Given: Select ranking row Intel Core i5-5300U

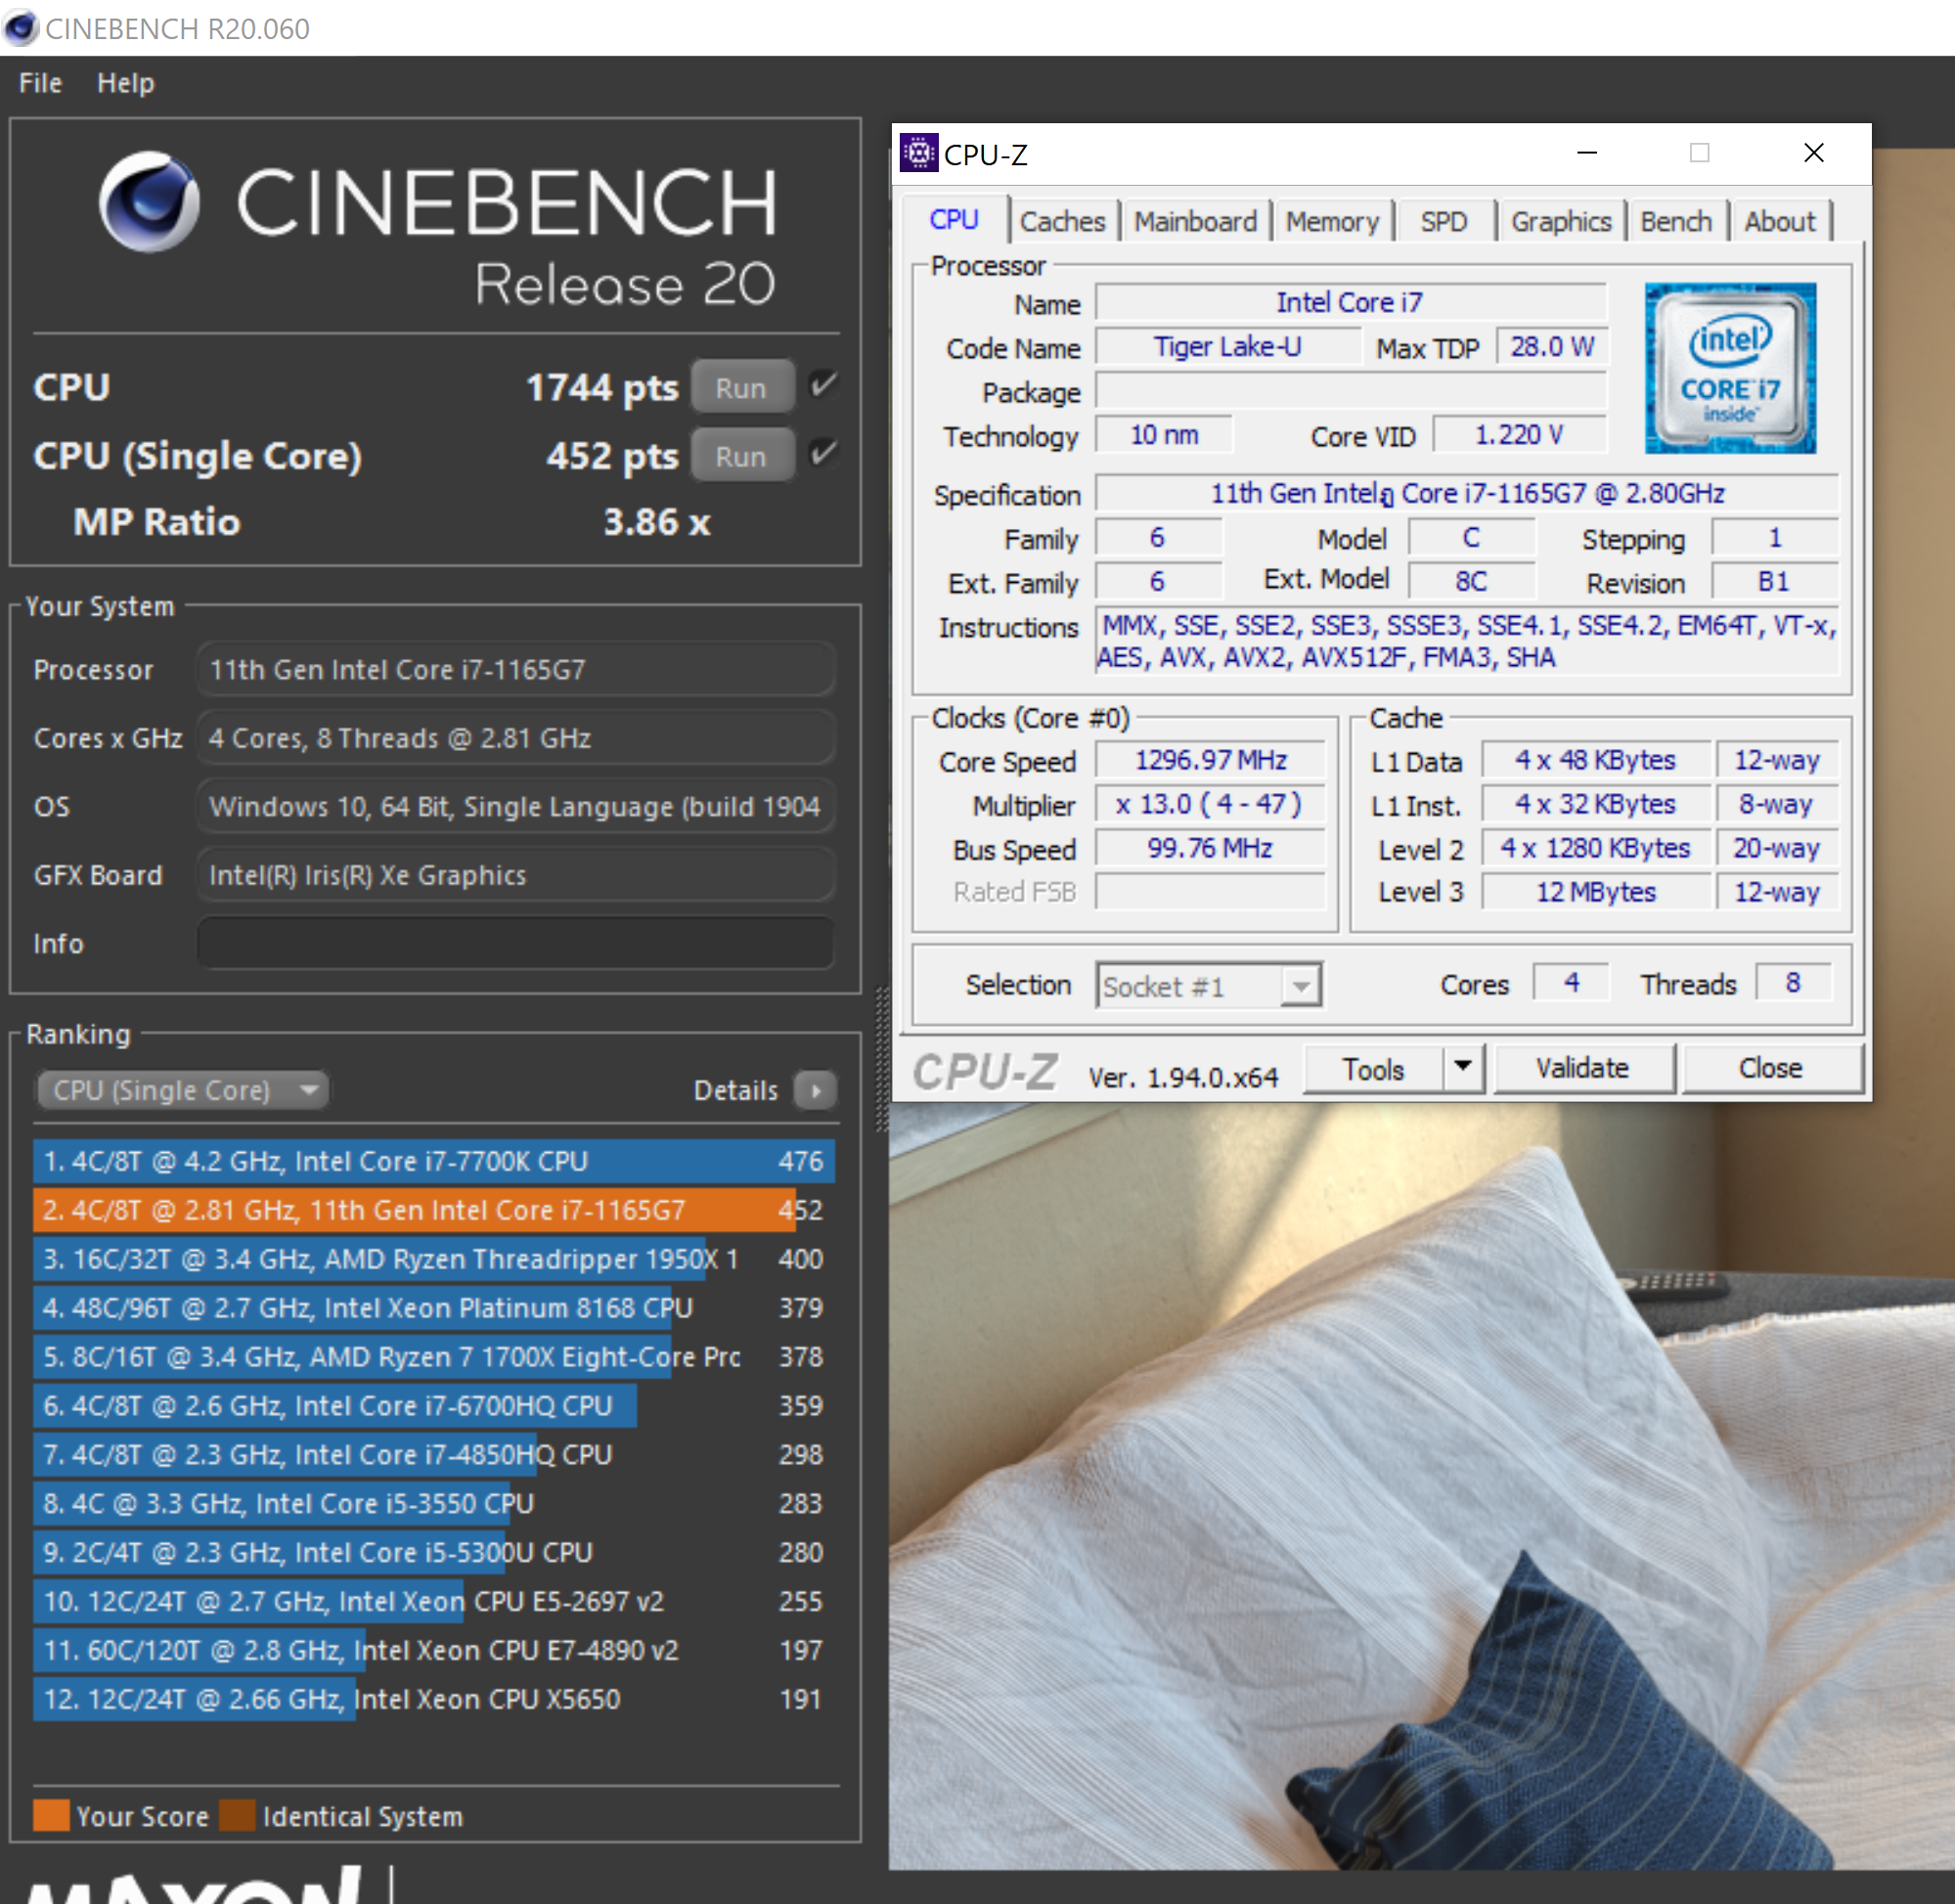Looking at the screenshot, I should click(x=434, y=1553).
